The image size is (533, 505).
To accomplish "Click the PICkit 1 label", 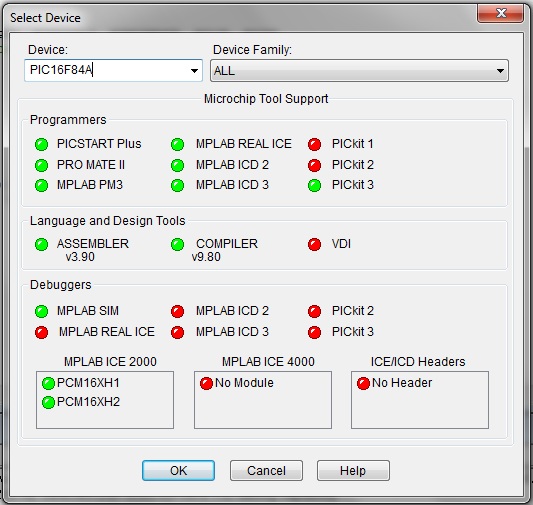I will pyautogui.click(x=353, y=144).
